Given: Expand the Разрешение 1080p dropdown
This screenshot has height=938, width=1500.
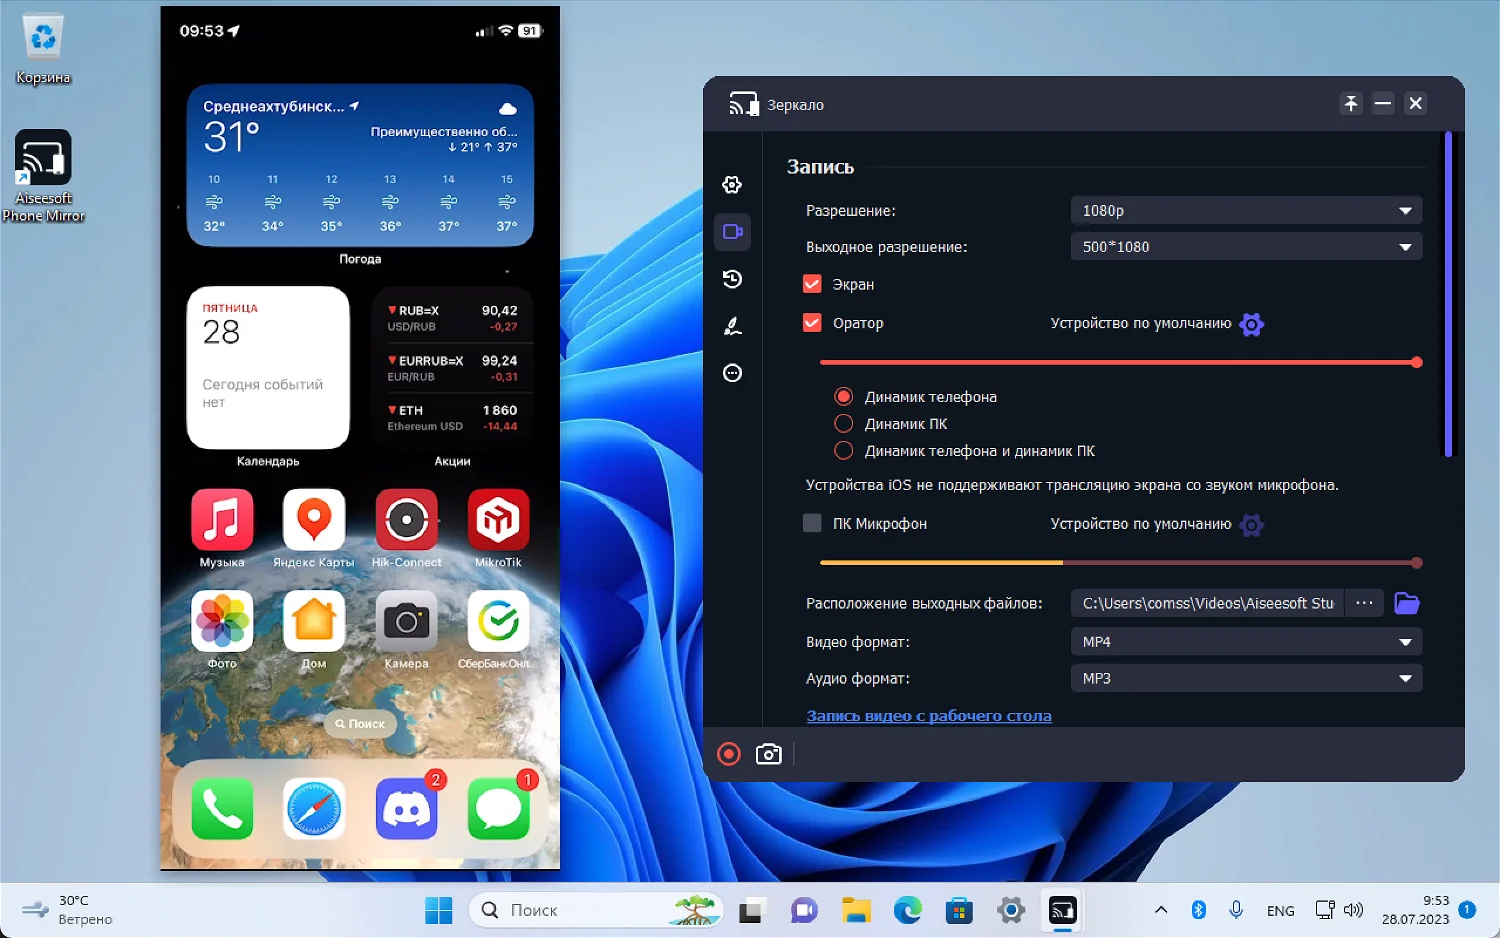Looking at the screenshot, I should point(1245,210).
